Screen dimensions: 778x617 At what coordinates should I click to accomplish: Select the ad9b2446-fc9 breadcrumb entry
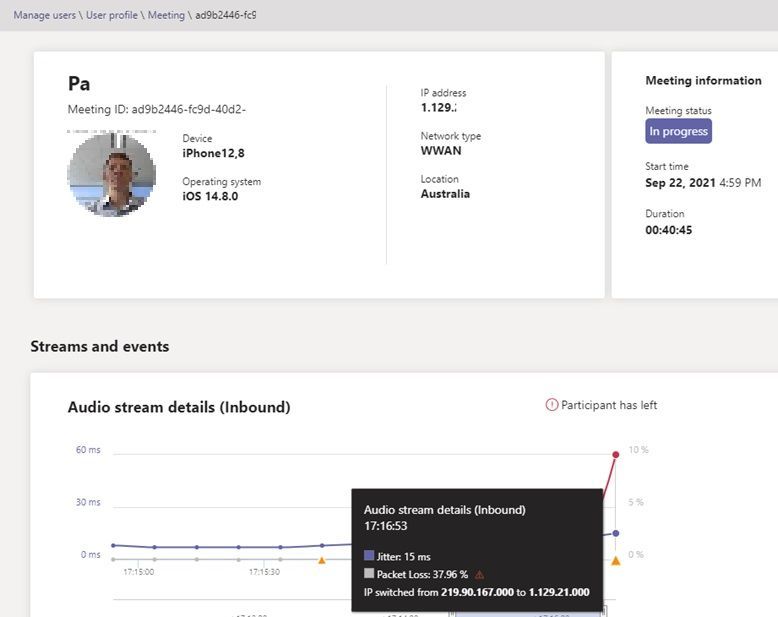click(226, 15)
